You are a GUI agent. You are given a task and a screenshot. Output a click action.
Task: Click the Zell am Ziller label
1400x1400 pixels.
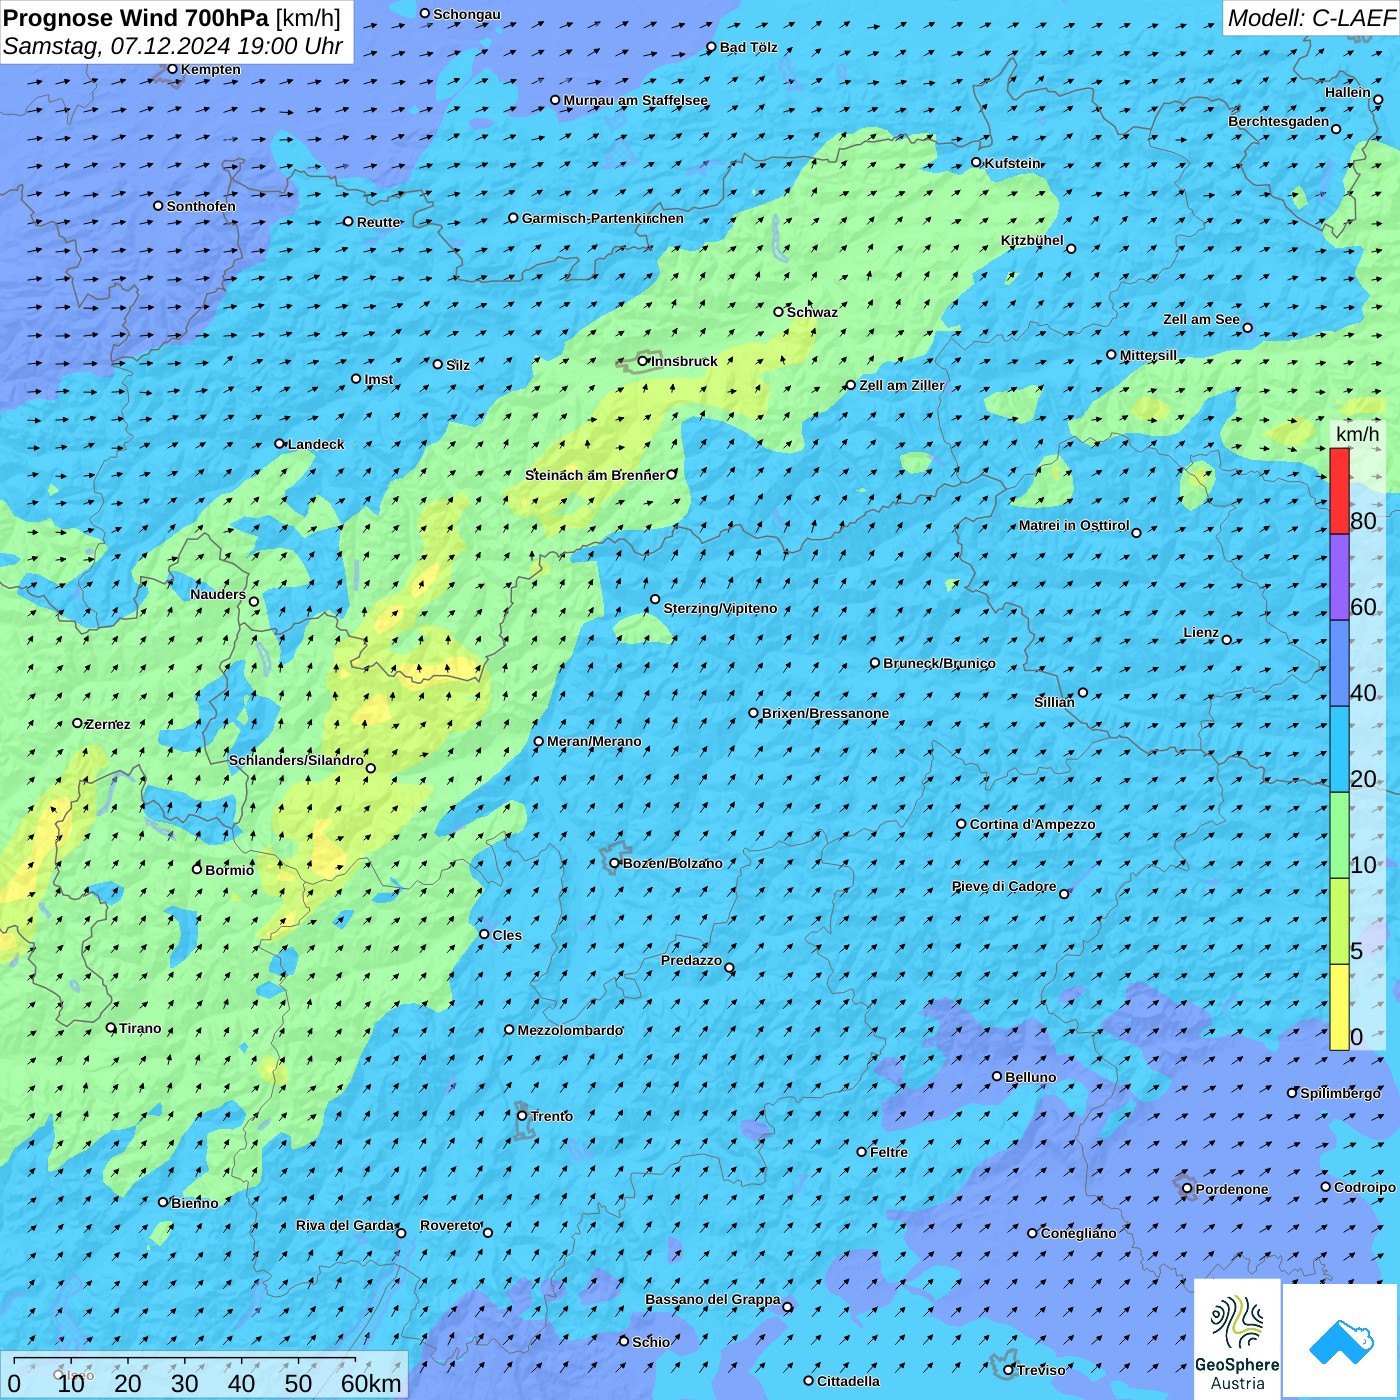[x=901, y=385]
